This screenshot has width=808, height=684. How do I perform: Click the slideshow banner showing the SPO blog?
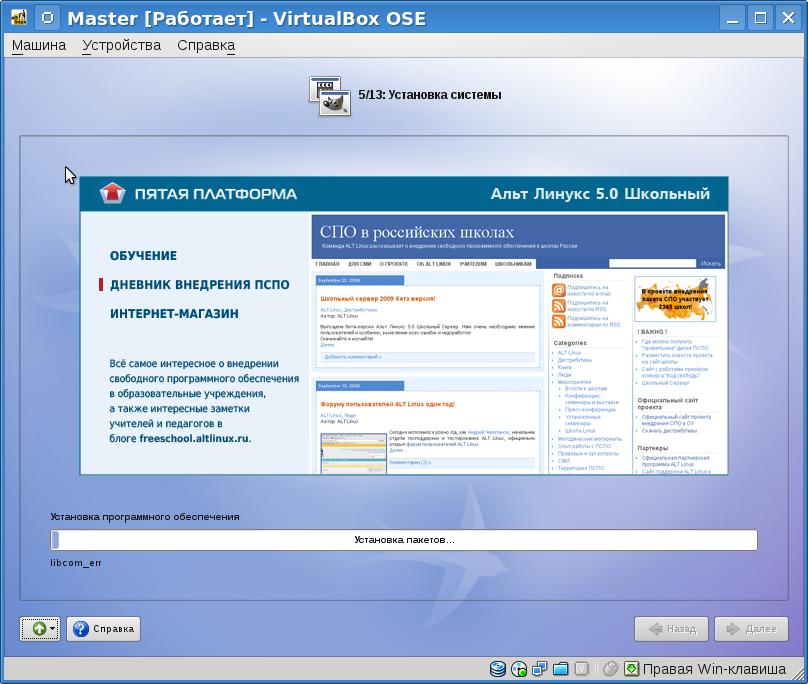pos(404,326)
